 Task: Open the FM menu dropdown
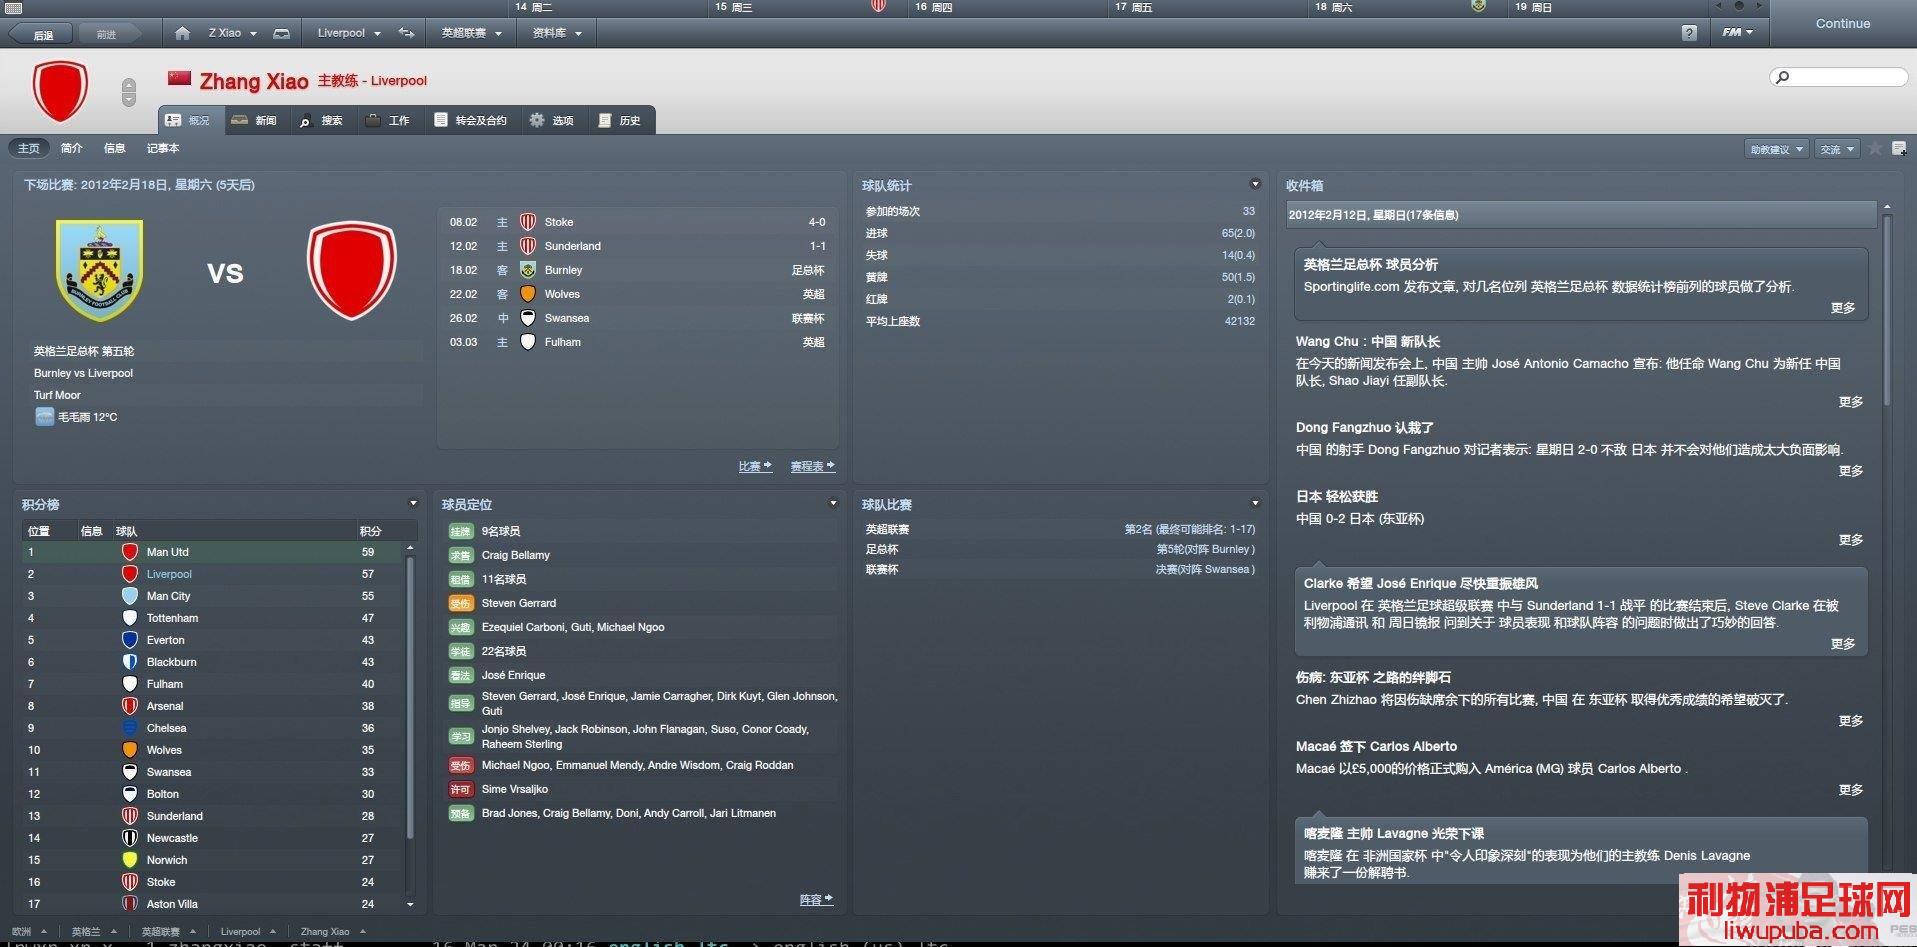pos(1737,33)
